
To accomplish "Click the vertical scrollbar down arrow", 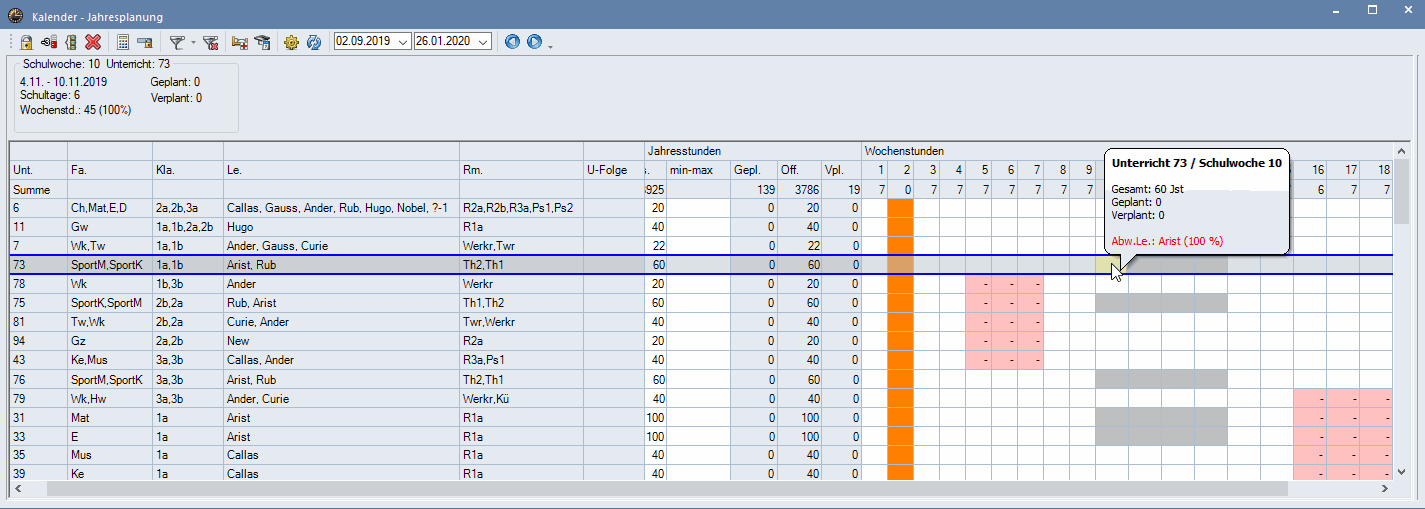I will pos(1402,474).
